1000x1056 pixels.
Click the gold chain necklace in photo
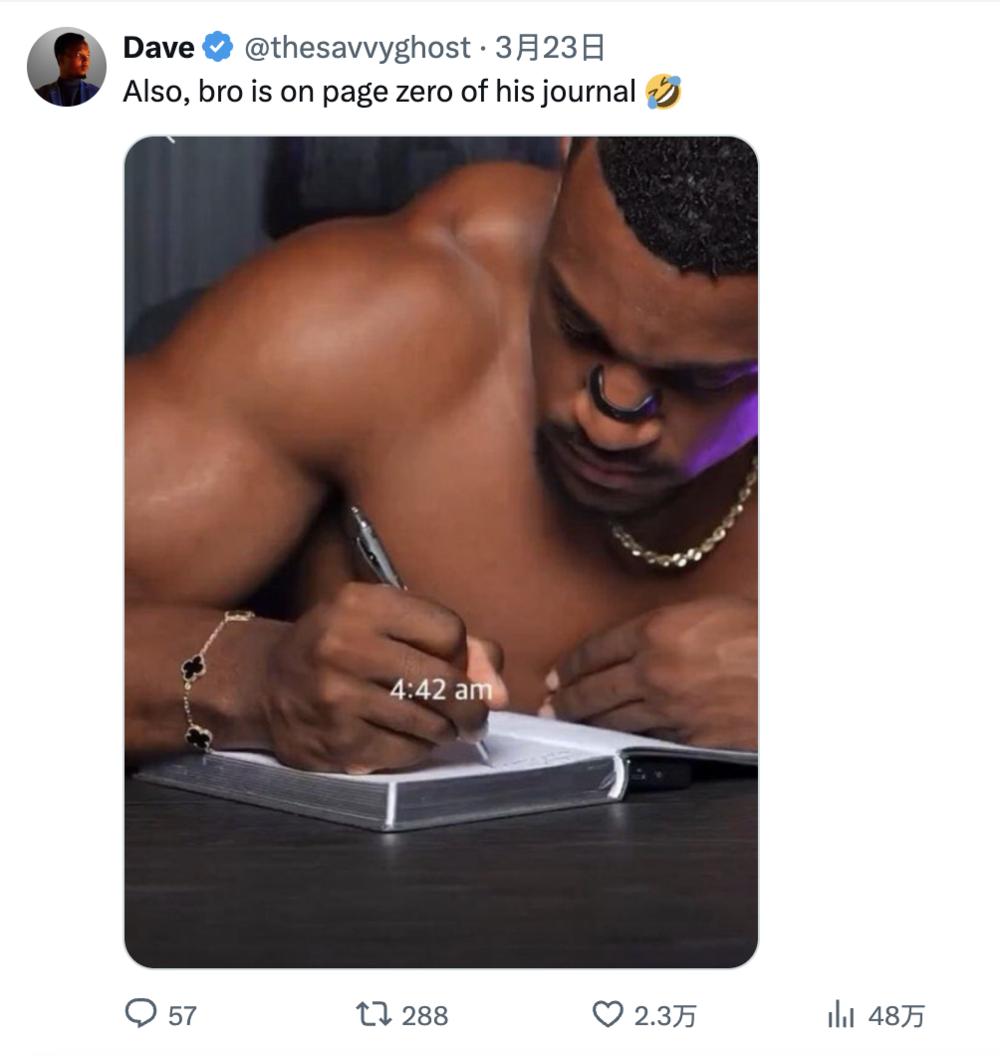tap(690, 530)
